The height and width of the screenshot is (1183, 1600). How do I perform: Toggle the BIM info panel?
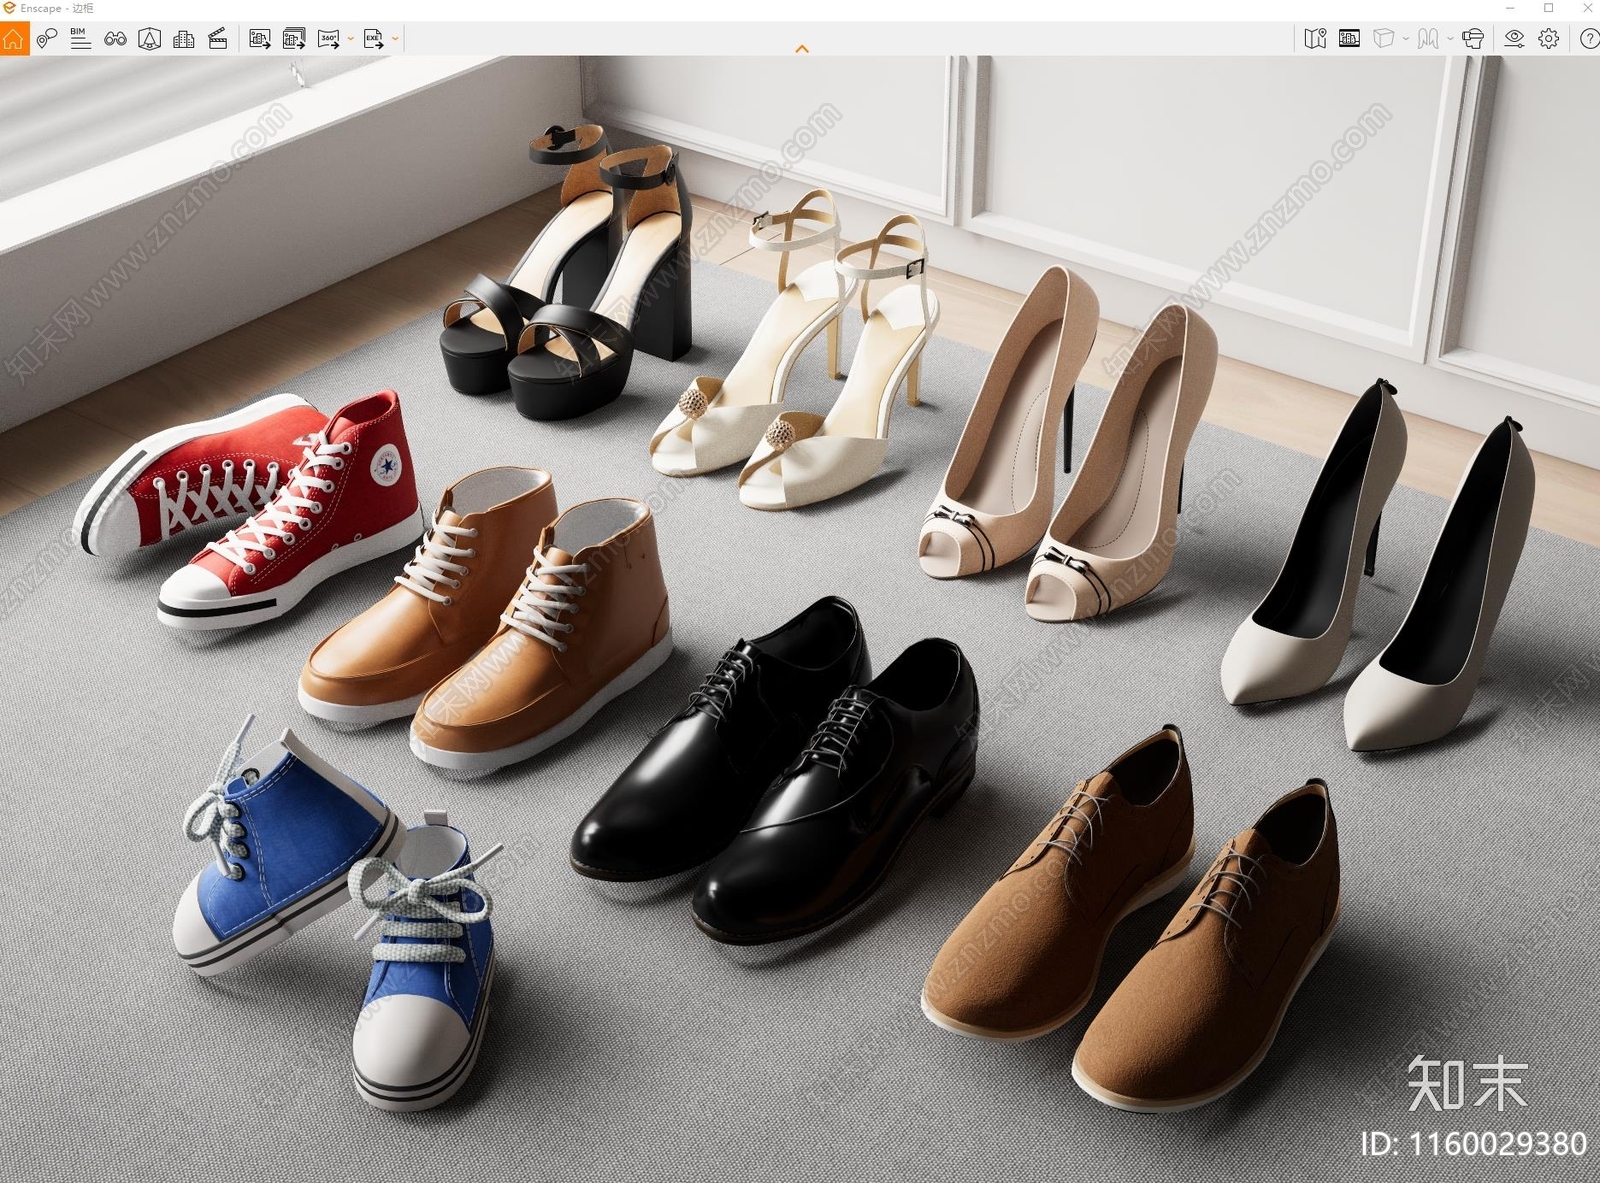click(80, 39)
